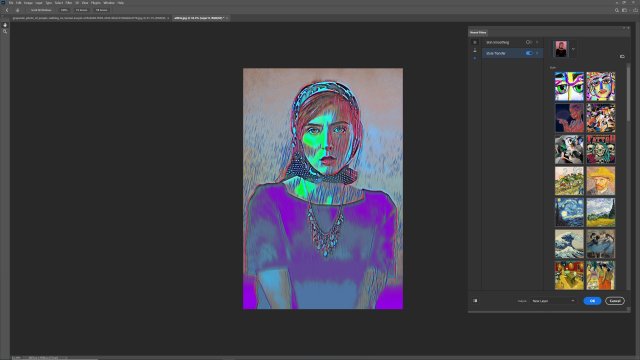640x360 pixels.
Task: Choose the dark blue portrait style
Action: point(569,118)
